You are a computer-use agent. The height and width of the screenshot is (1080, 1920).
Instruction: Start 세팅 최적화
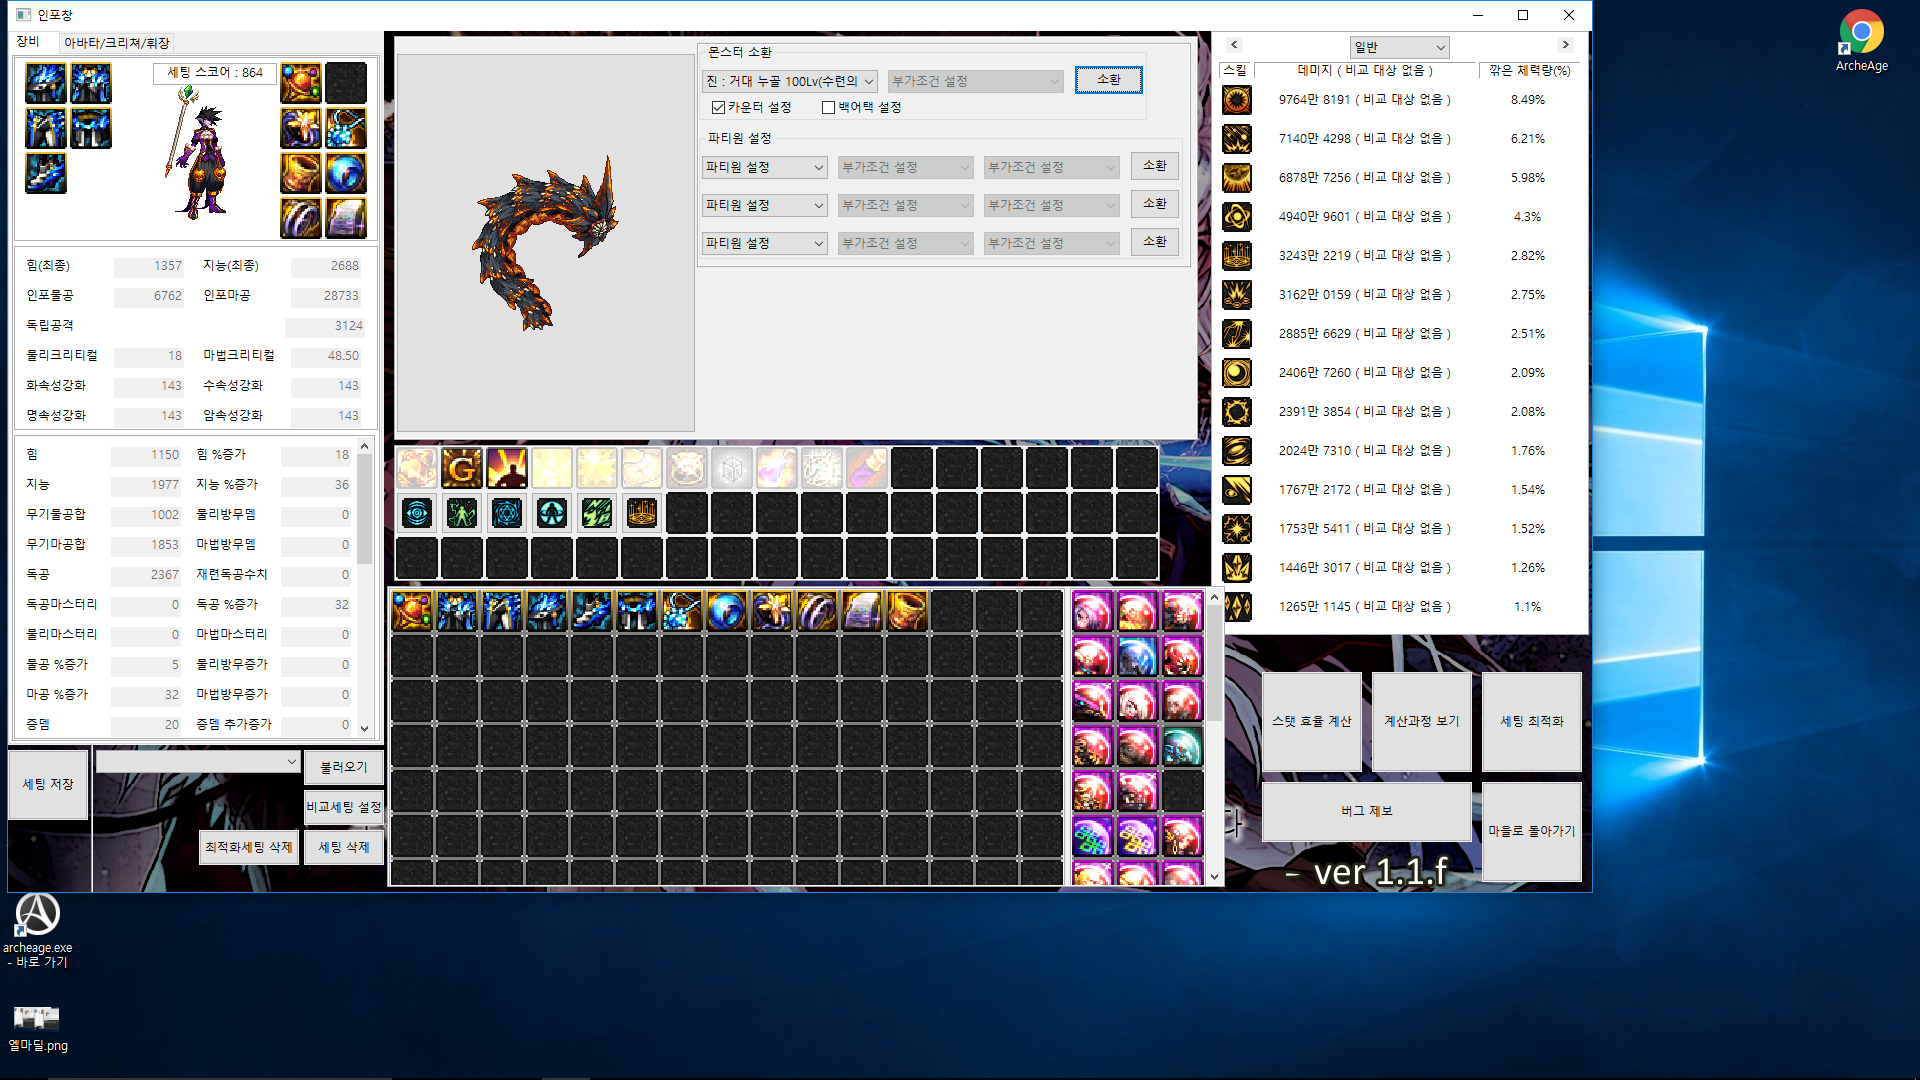pyautogui.click(x=1531, y=721)
